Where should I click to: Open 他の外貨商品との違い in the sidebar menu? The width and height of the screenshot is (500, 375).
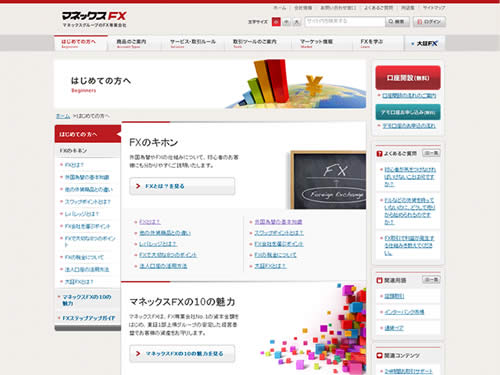click(x=89, y=189)
